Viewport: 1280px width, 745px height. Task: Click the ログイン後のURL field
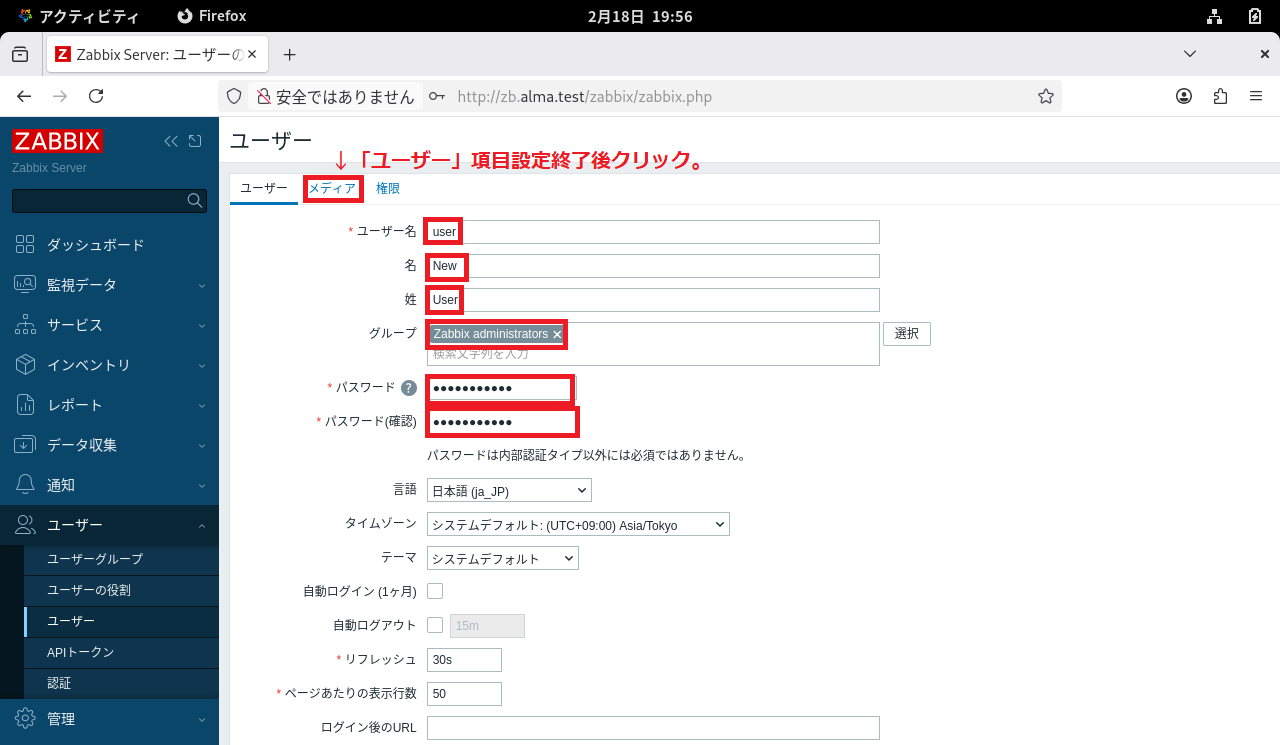pyautogui.click(x=653, y=728)
